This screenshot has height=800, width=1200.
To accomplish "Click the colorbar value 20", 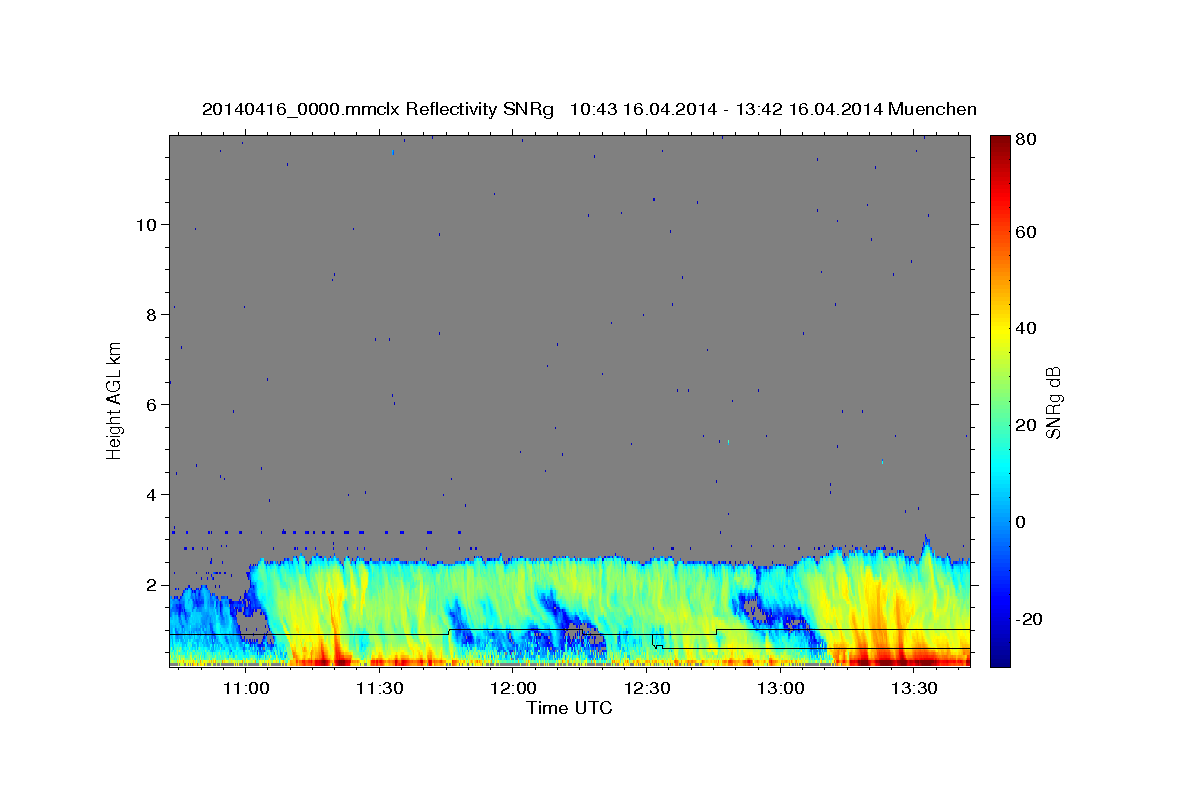I will 1026,425.
